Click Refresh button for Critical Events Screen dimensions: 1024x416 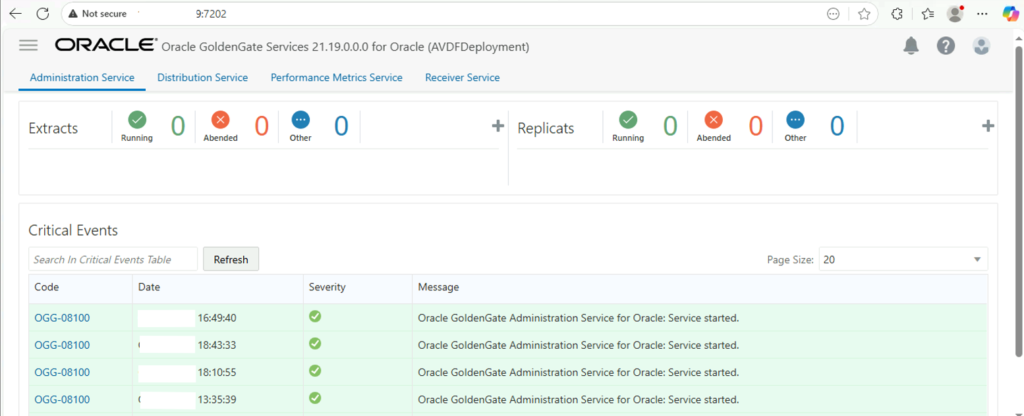(231, 259)
